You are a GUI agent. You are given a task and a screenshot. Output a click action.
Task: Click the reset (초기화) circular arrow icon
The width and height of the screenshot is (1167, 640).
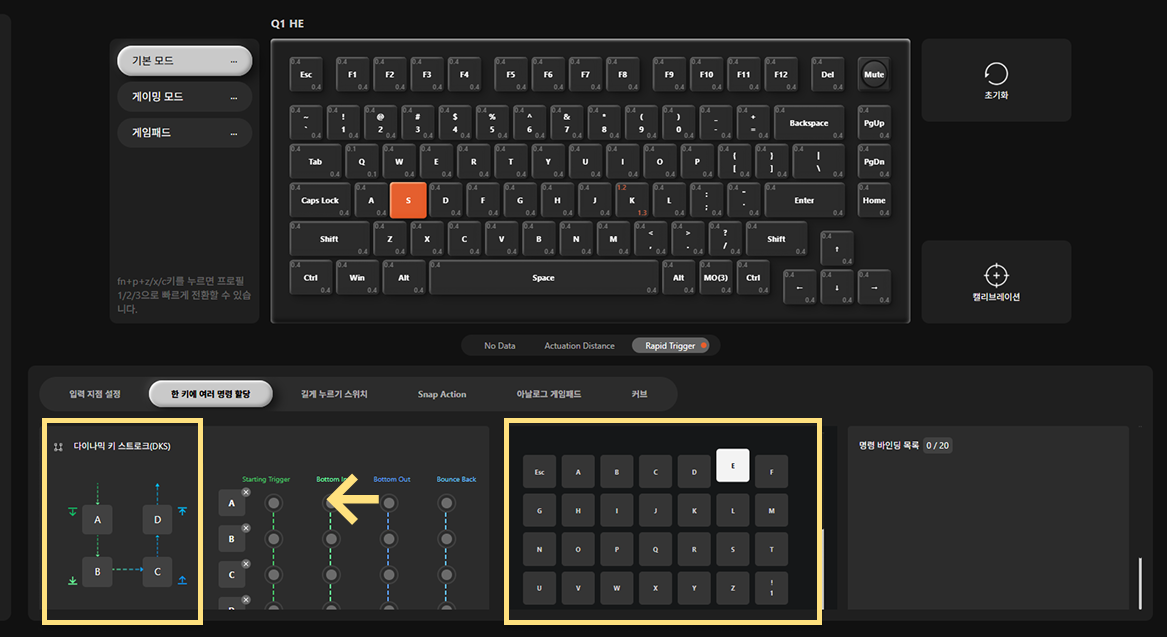click(x=996, y=74)
